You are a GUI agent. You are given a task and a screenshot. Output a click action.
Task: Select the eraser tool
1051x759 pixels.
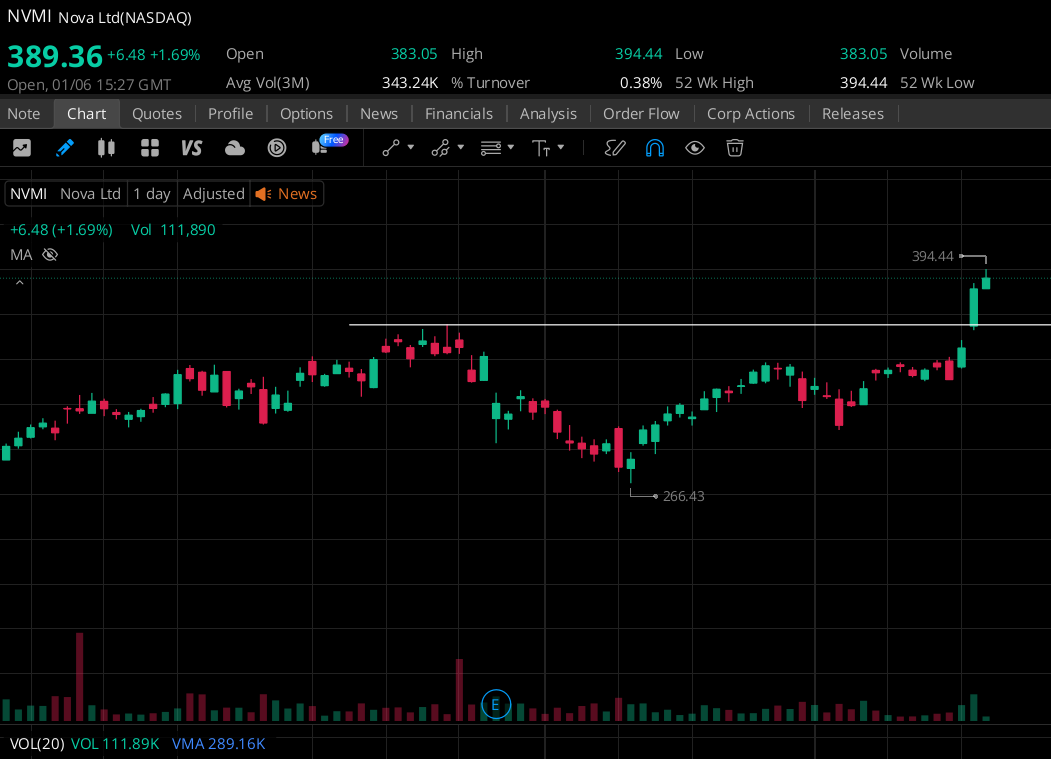(614, 147)
